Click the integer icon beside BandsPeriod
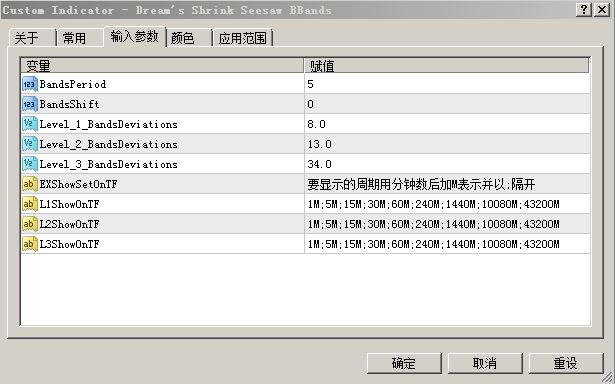 [30, 84]
